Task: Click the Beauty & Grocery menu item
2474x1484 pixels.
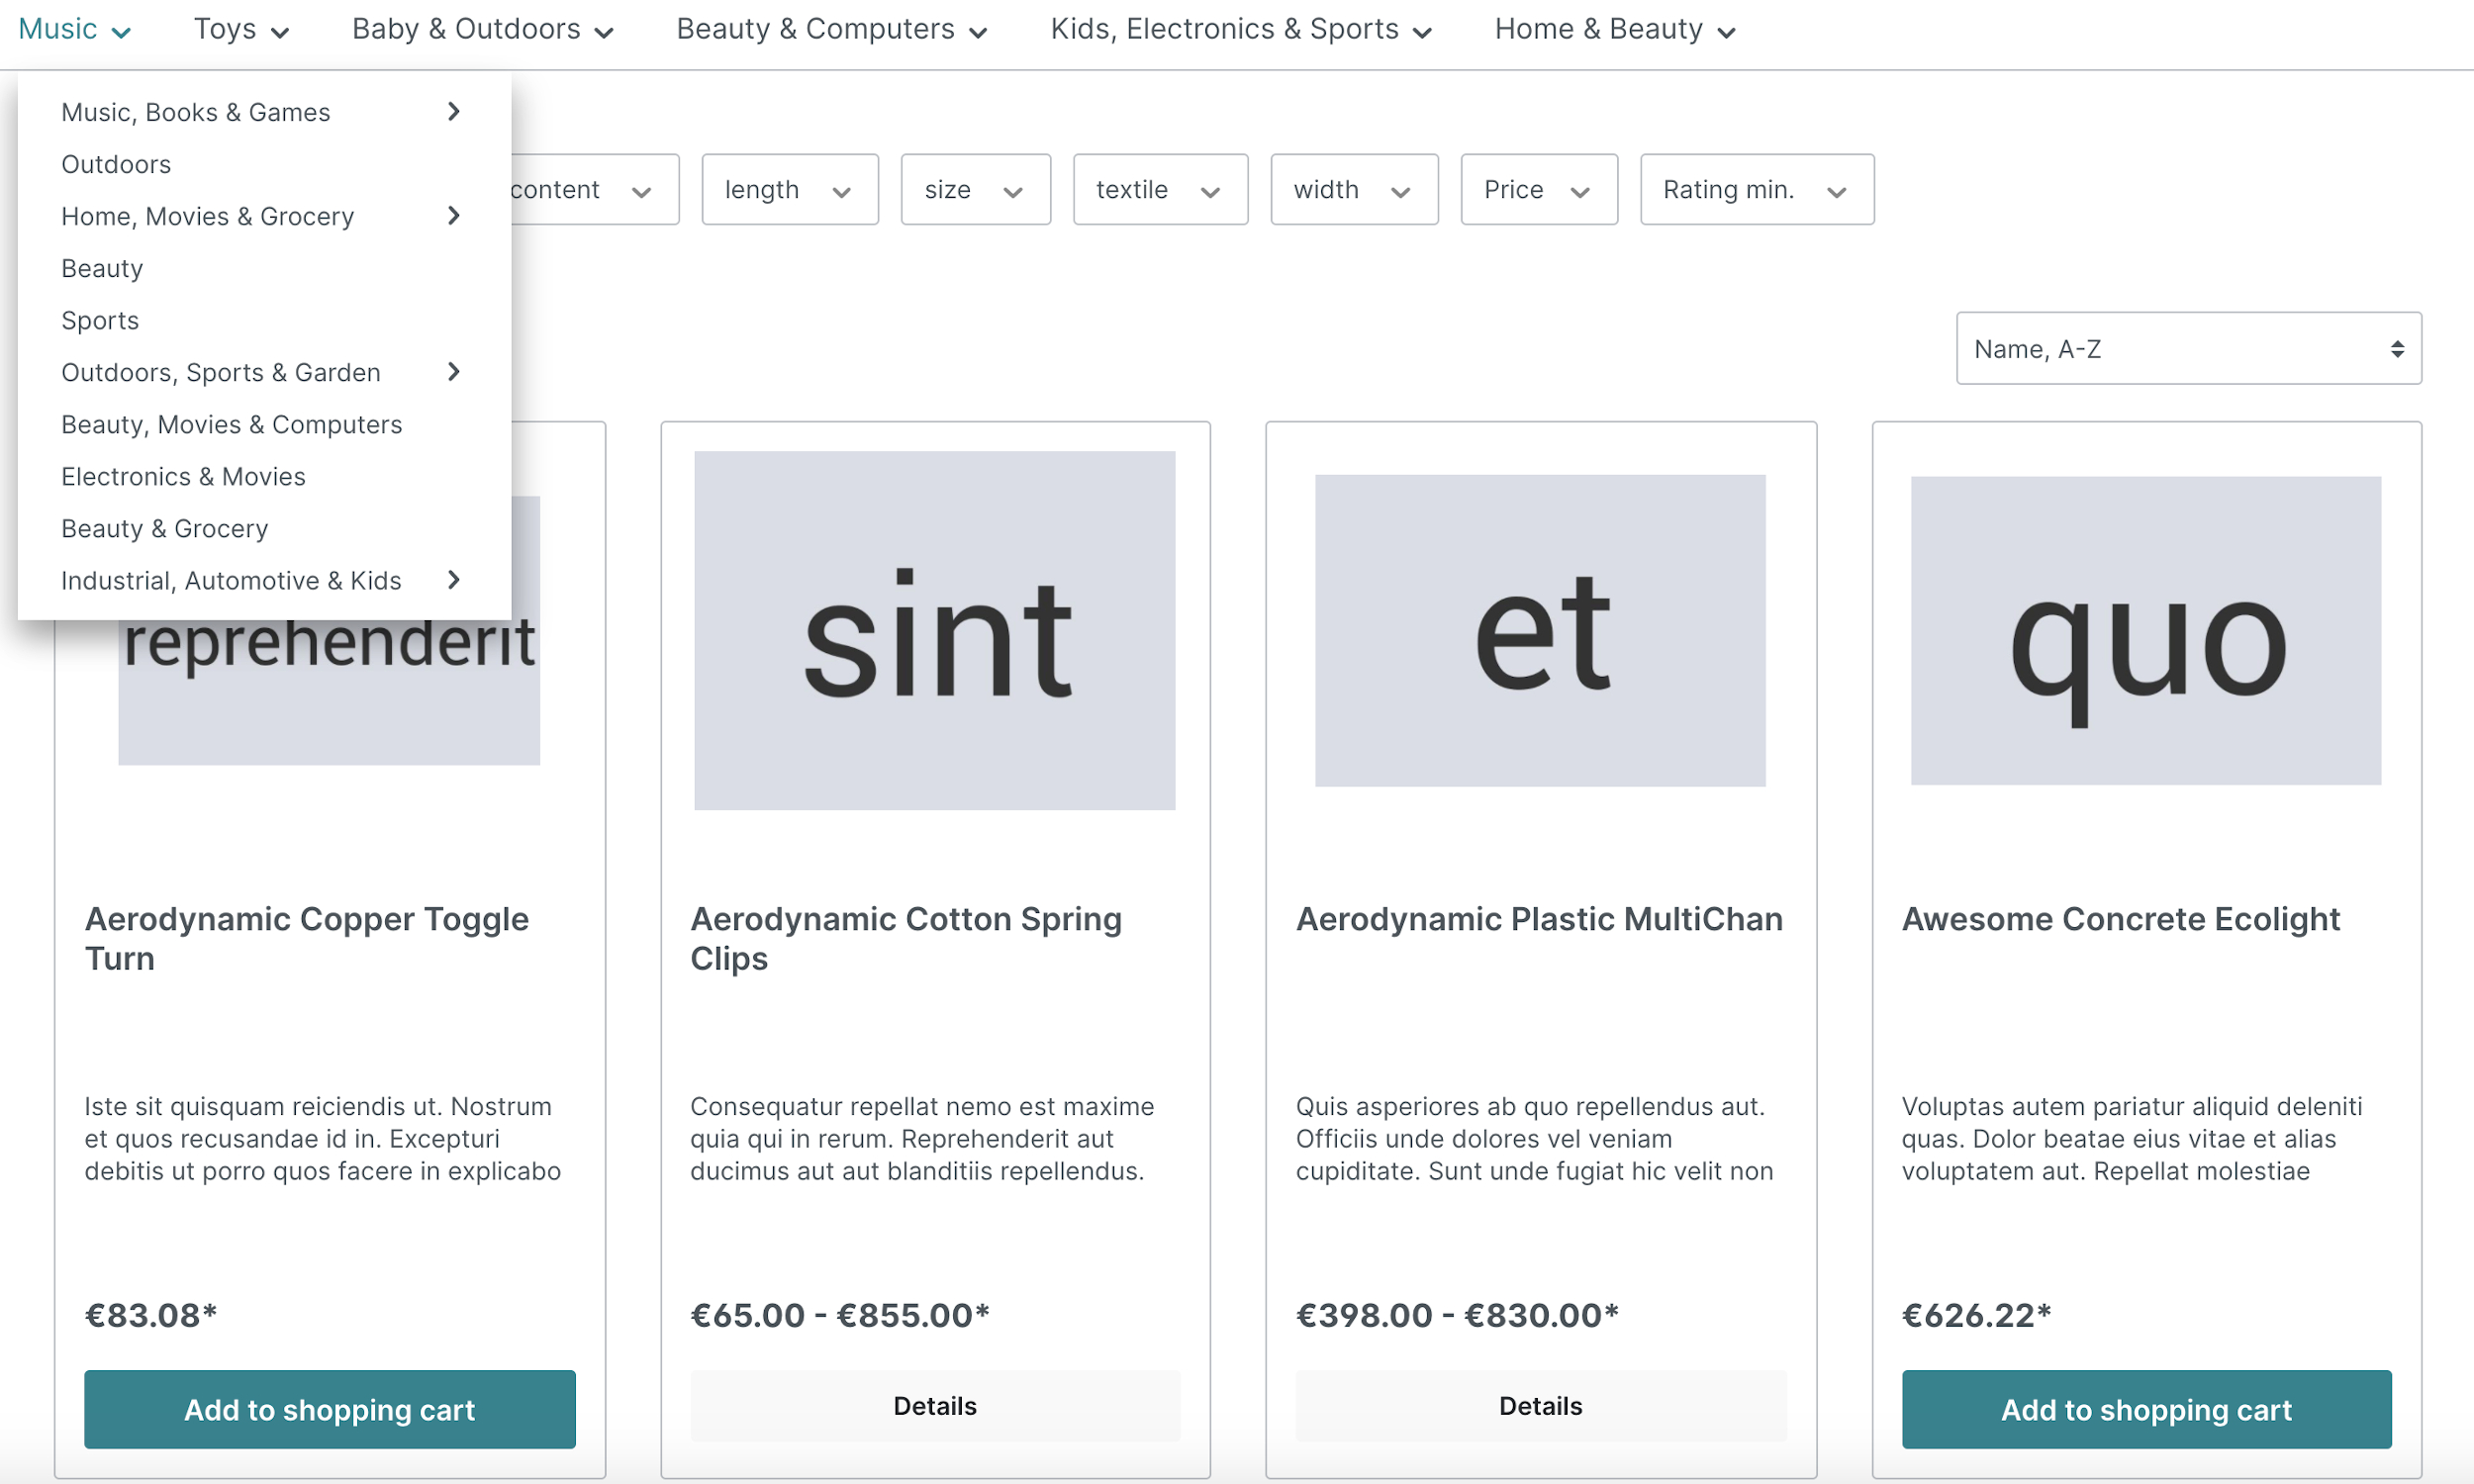Action: pos(164,528)
